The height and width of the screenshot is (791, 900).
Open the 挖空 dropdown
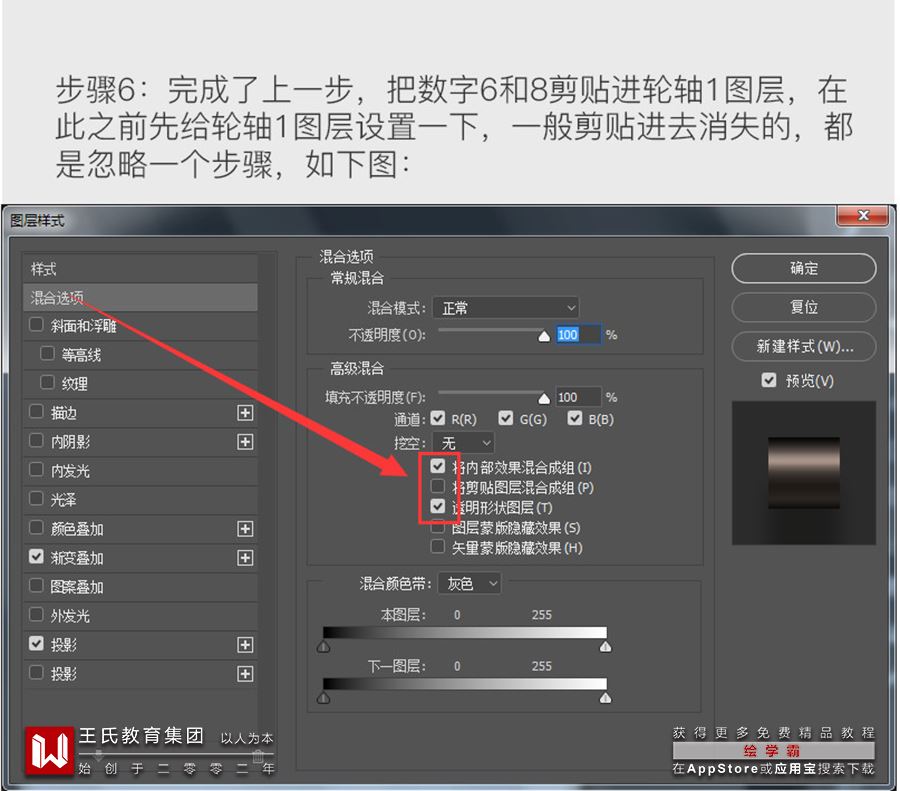point(463,443)
